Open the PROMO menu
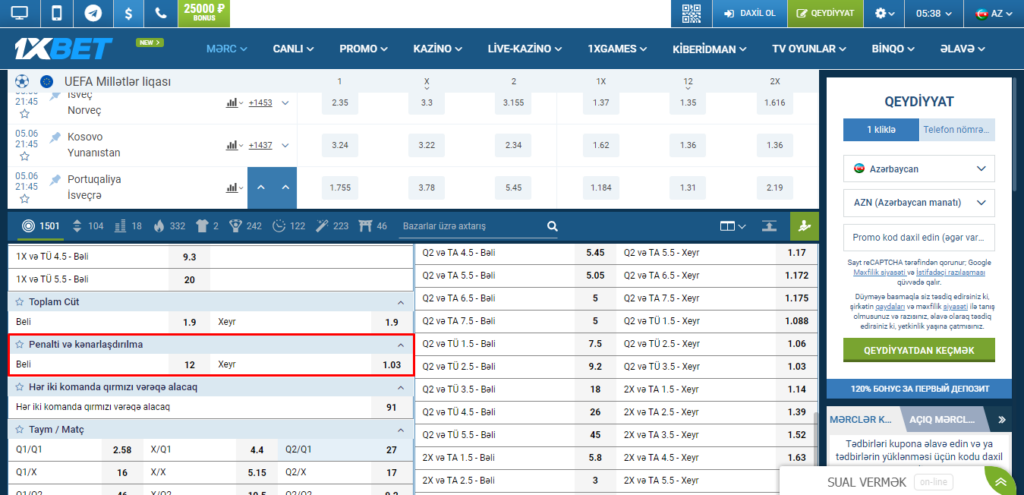The height and width of the screenshot is (495, 1024). (363, 48)
